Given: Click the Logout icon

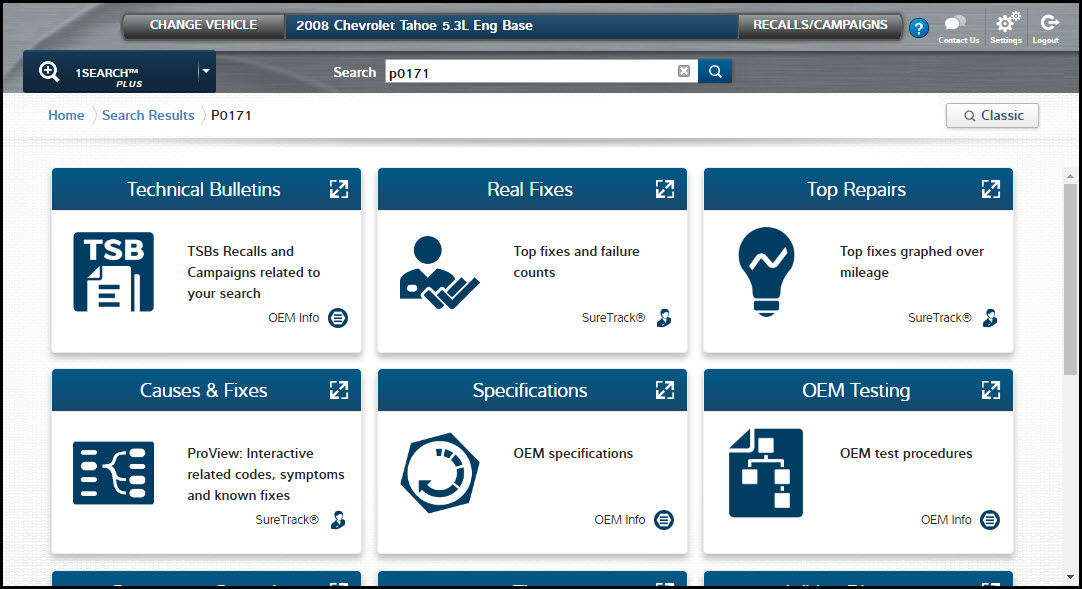Looking at the screenshot, I should coord(1046,25).
